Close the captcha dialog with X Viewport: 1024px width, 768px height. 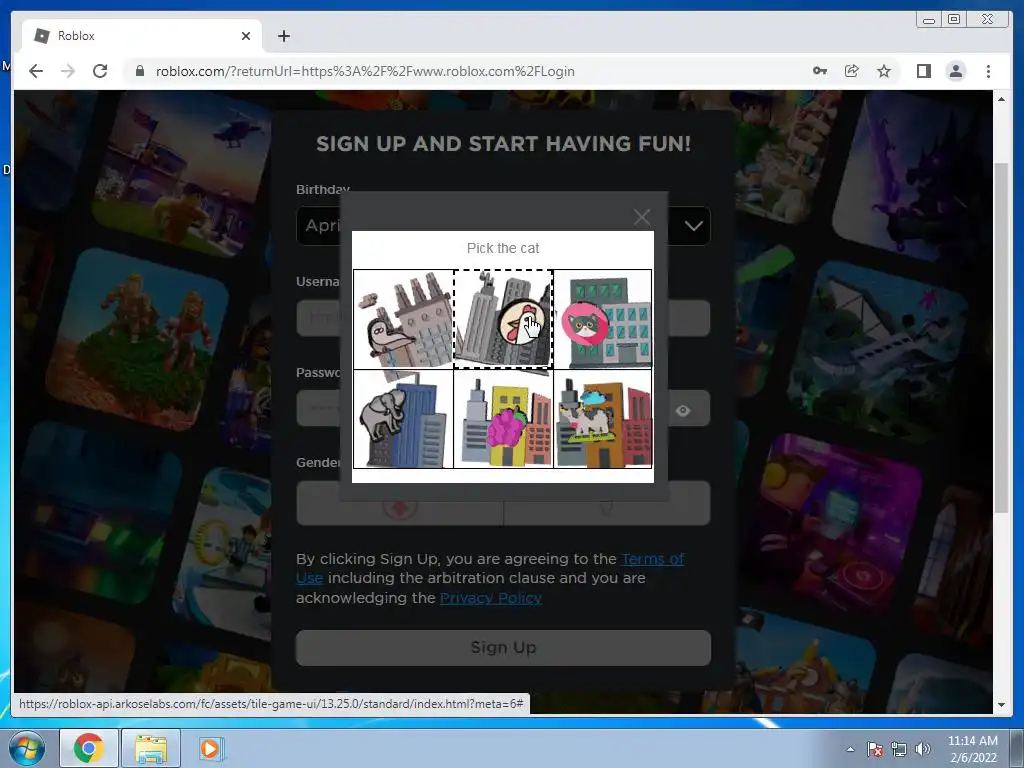click(641, 217)
